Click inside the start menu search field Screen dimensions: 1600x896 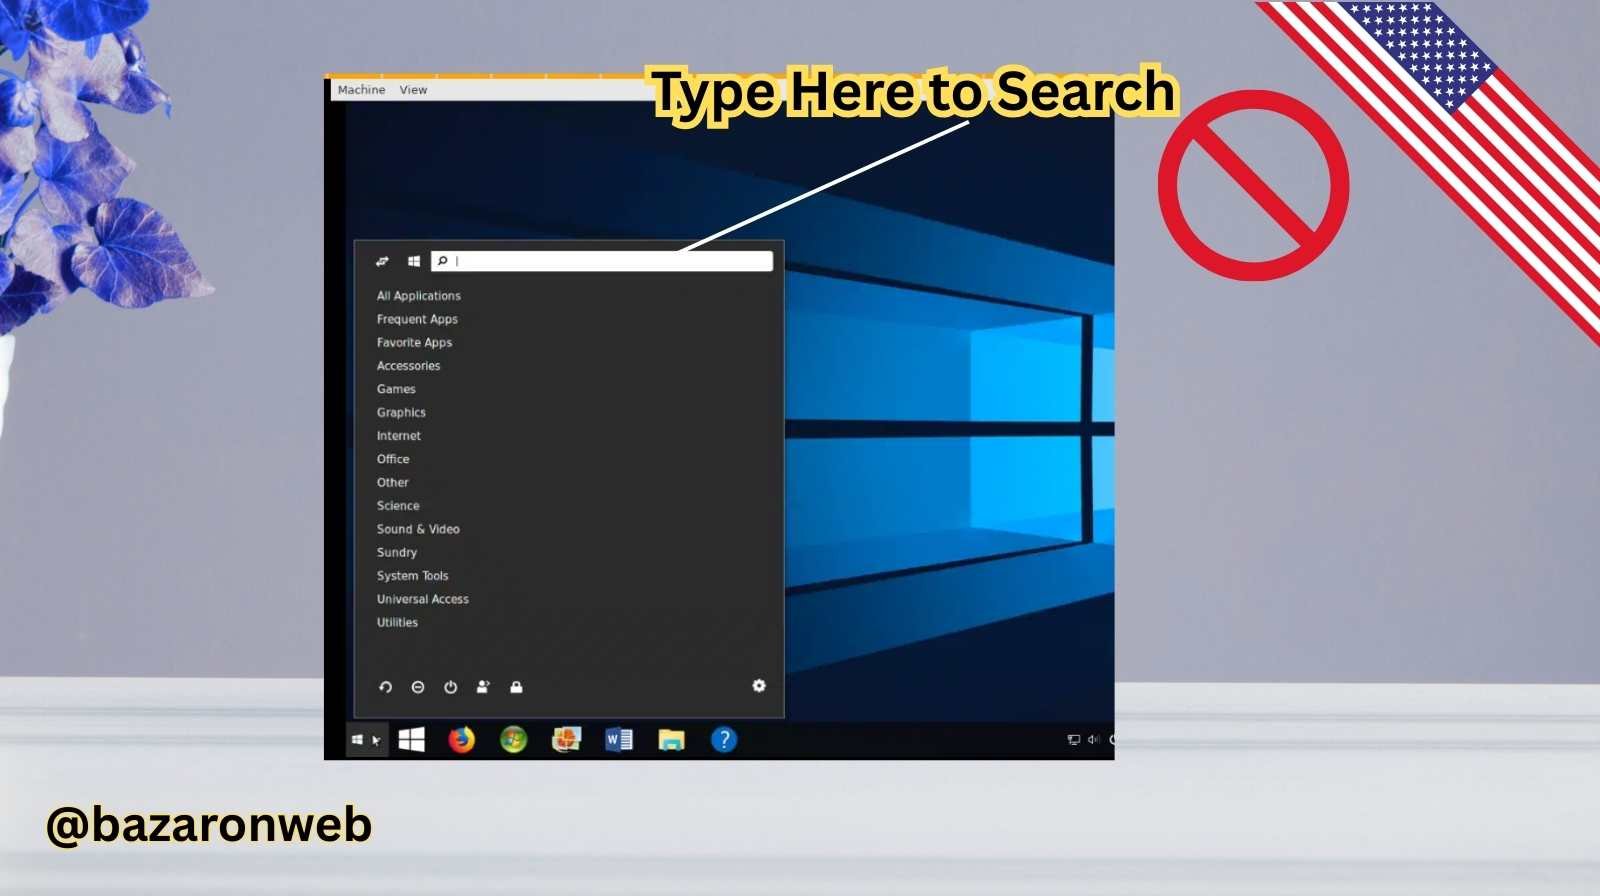click(x=602, y=261)
